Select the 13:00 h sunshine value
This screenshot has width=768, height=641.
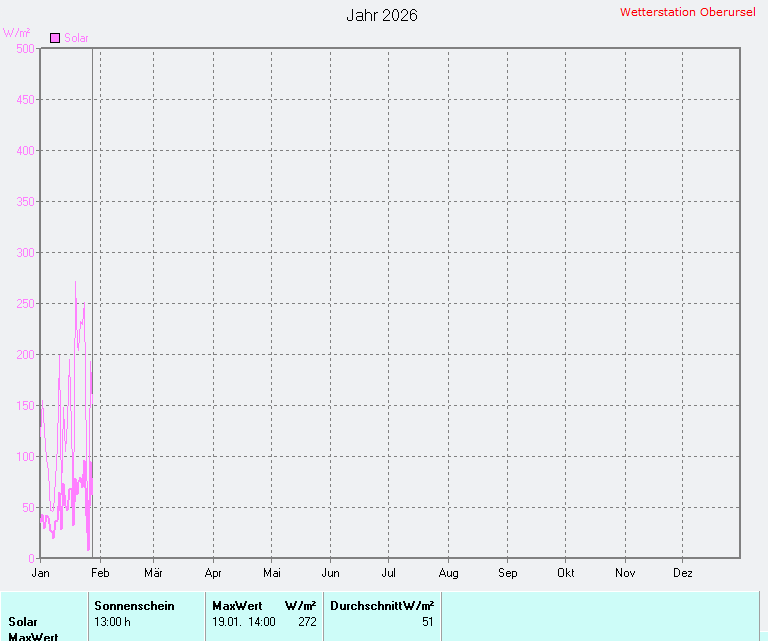(x=113, y=622)
